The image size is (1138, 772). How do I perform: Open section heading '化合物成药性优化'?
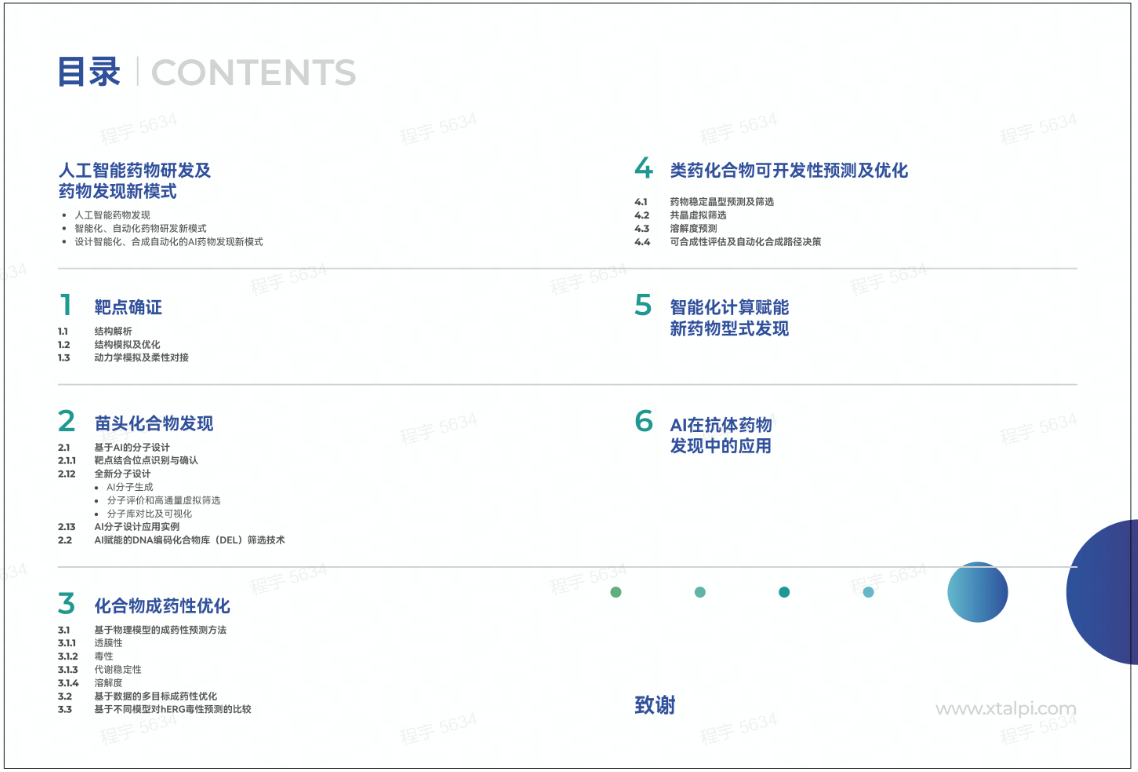click(x=162, y=605)
